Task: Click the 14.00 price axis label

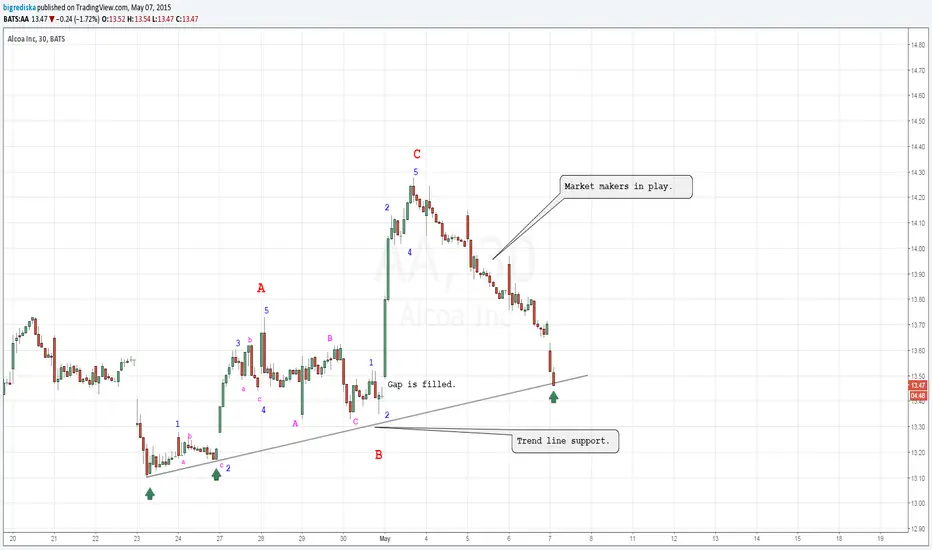Action: click(918, 249)
